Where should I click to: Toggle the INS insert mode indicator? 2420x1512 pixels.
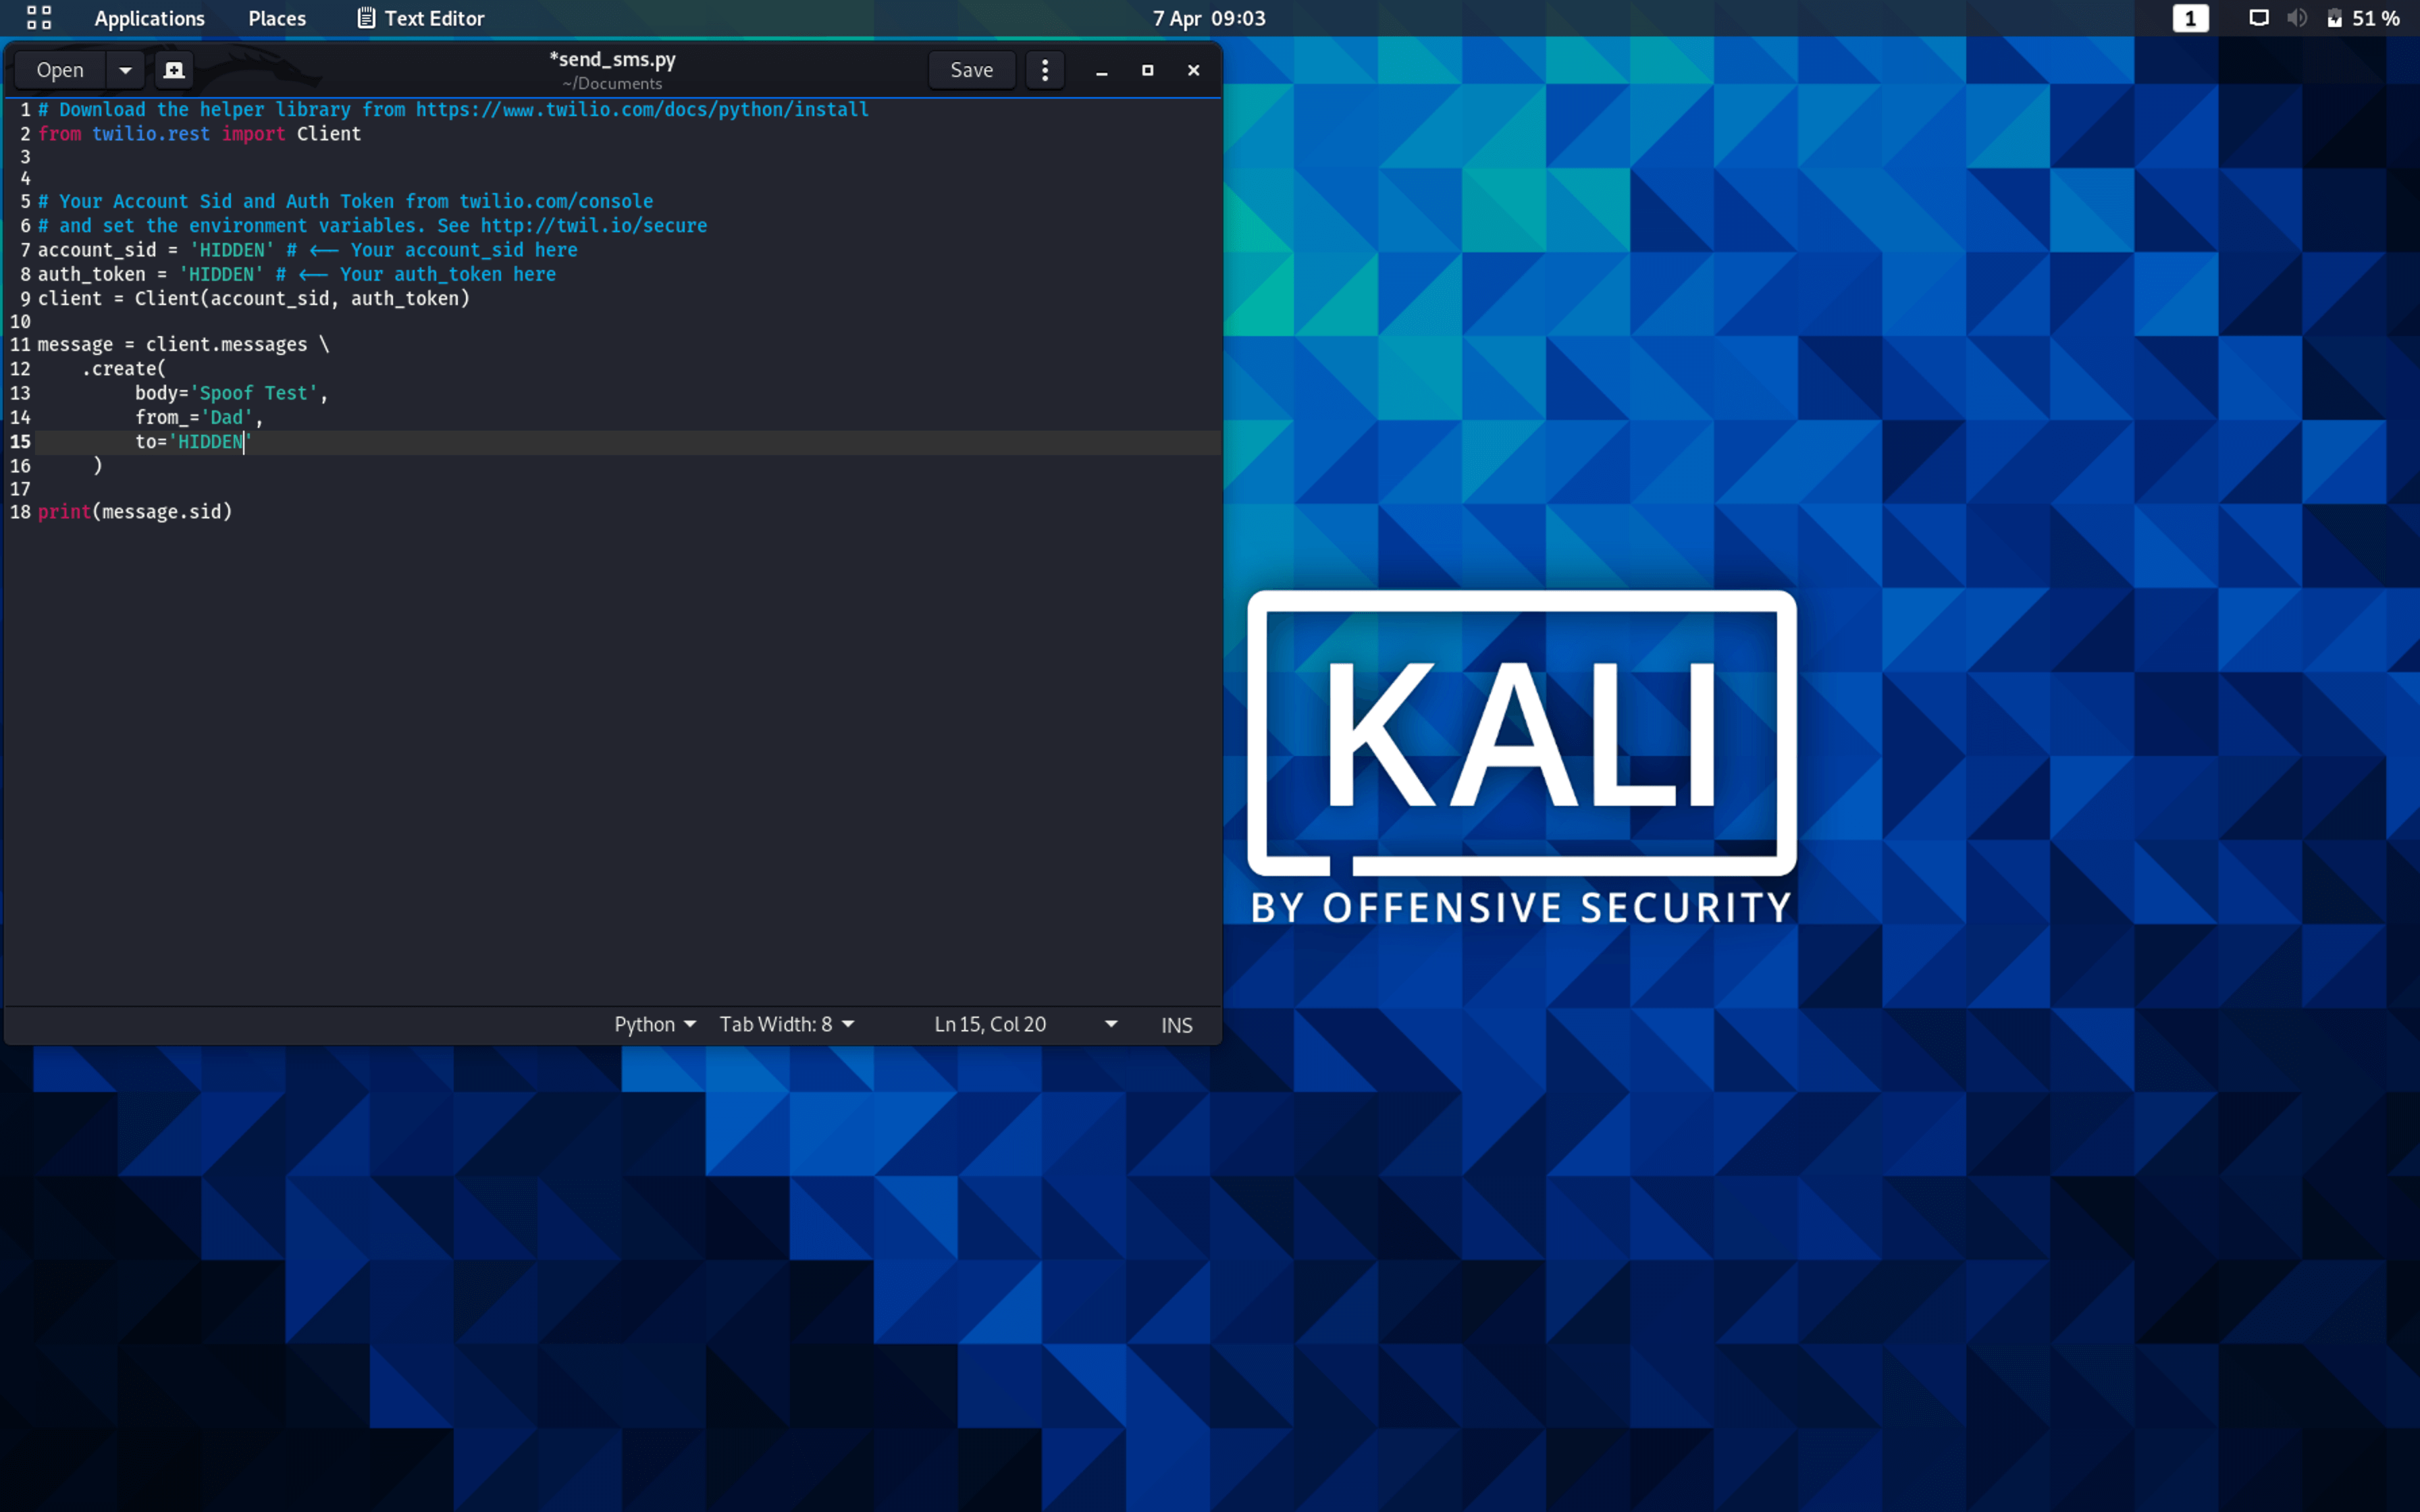click(x=1176, y=1025)
